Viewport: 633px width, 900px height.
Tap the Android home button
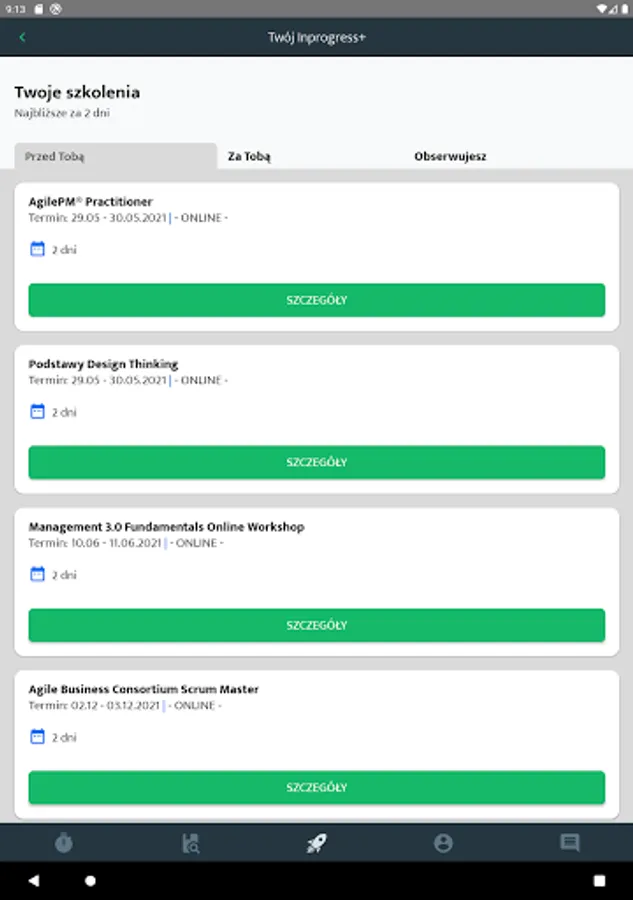(90, 880)
